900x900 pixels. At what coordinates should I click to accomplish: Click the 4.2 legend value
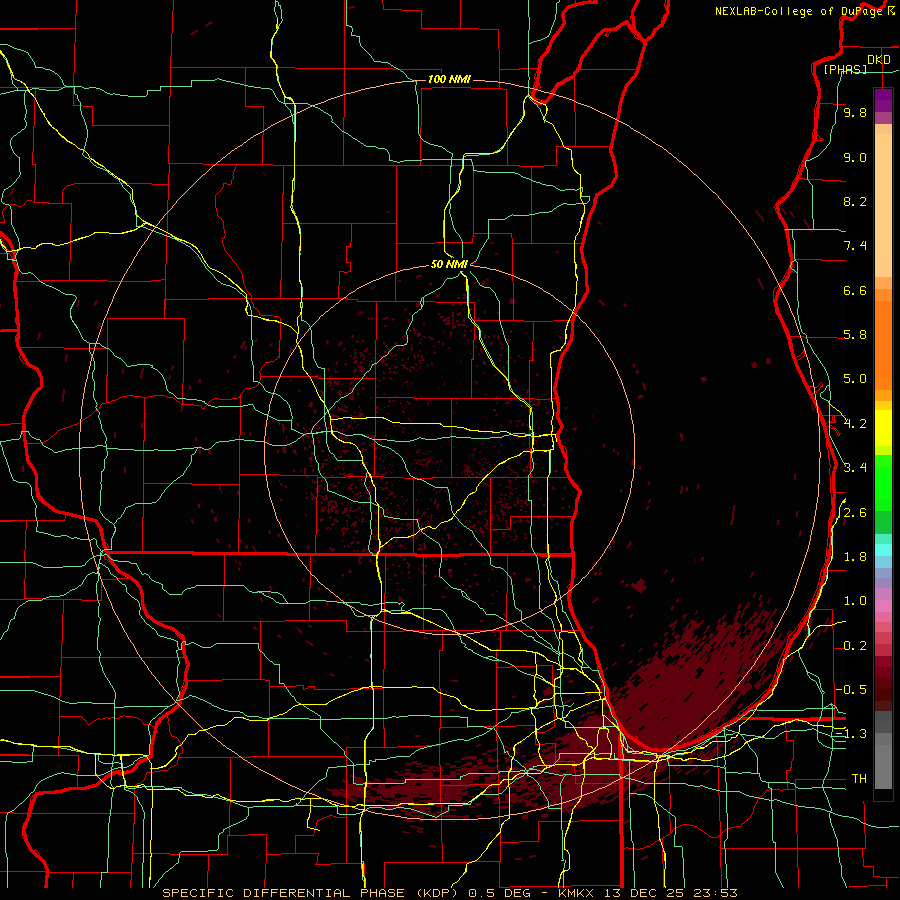[855, 424]
